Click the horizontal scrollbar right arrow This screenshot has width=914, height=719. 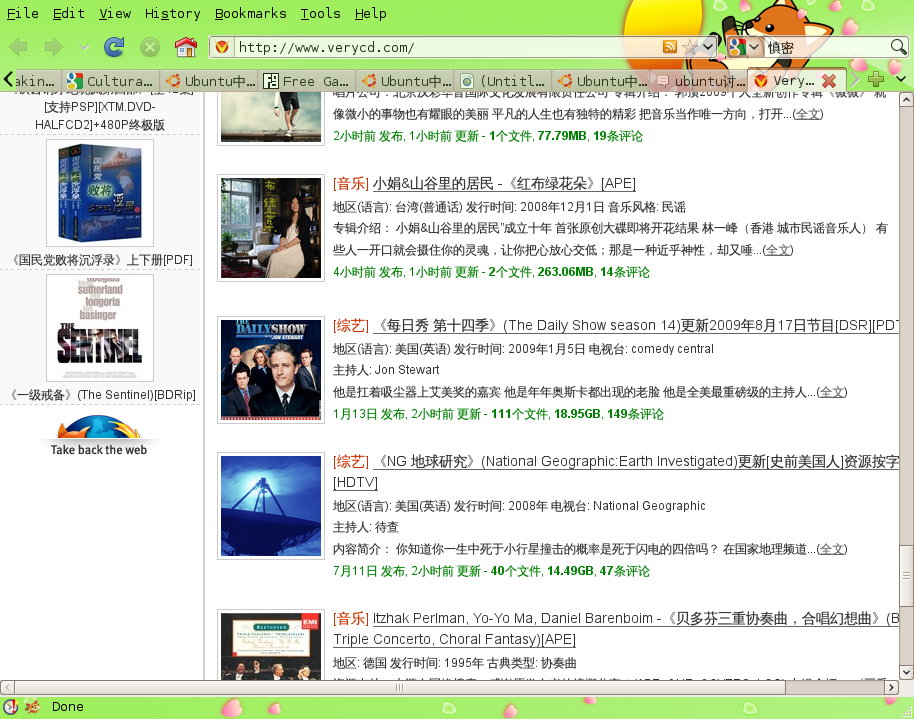point(891,687)
